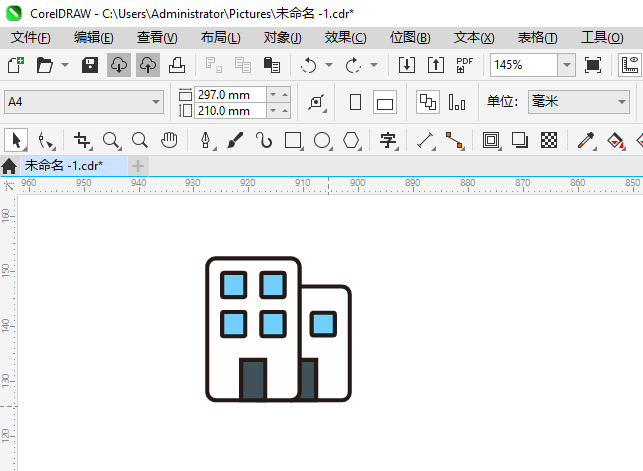Increase page width with up stepper

coord(285,95)
